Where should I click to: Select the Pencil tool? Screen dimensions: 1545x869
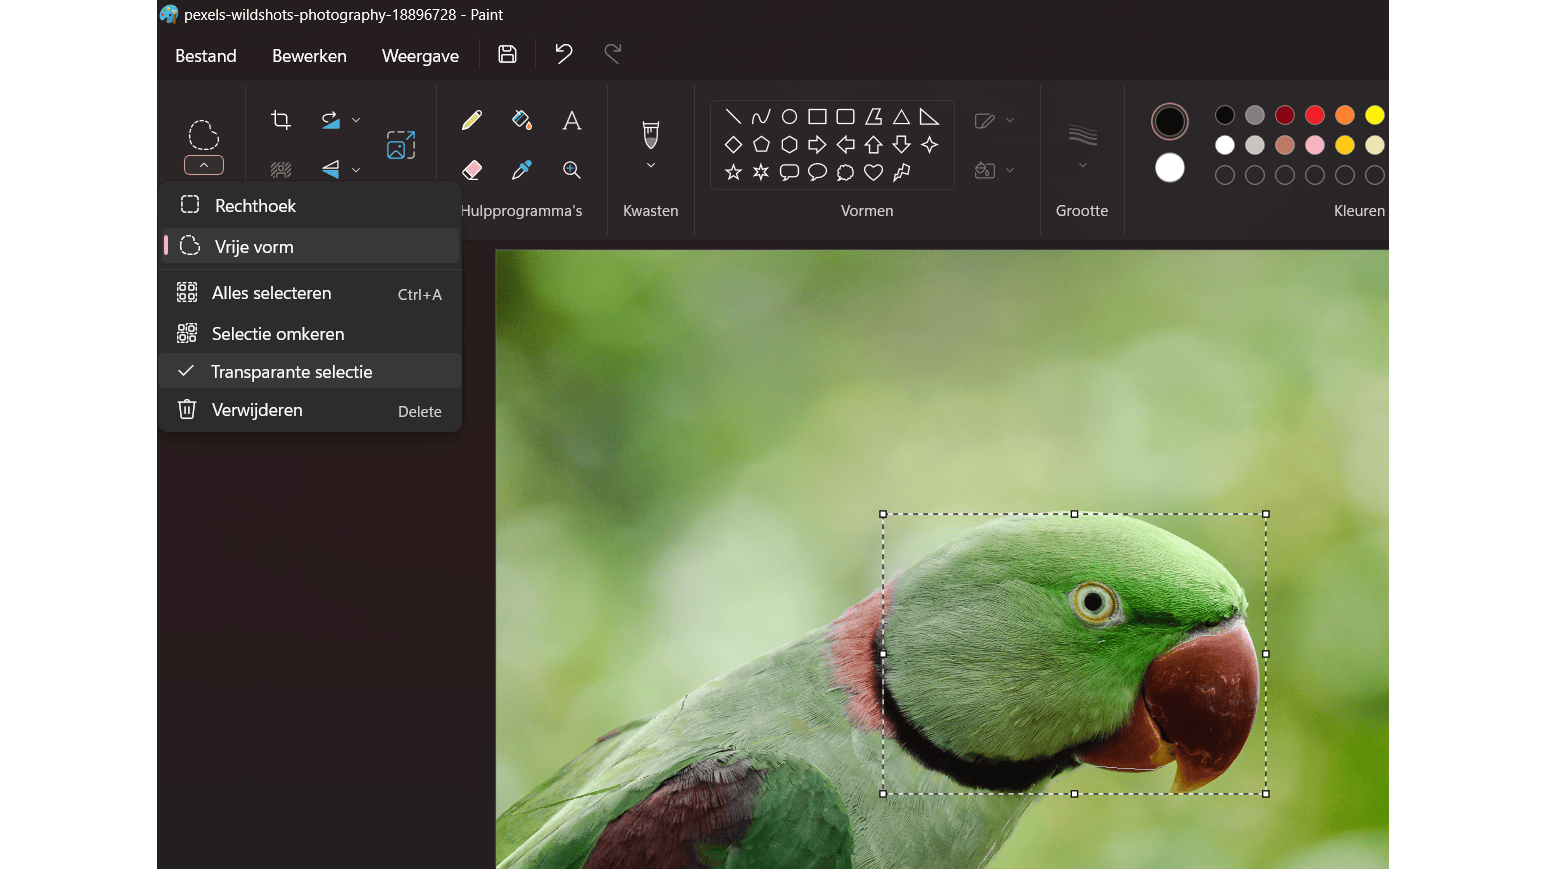pos(472,121)
